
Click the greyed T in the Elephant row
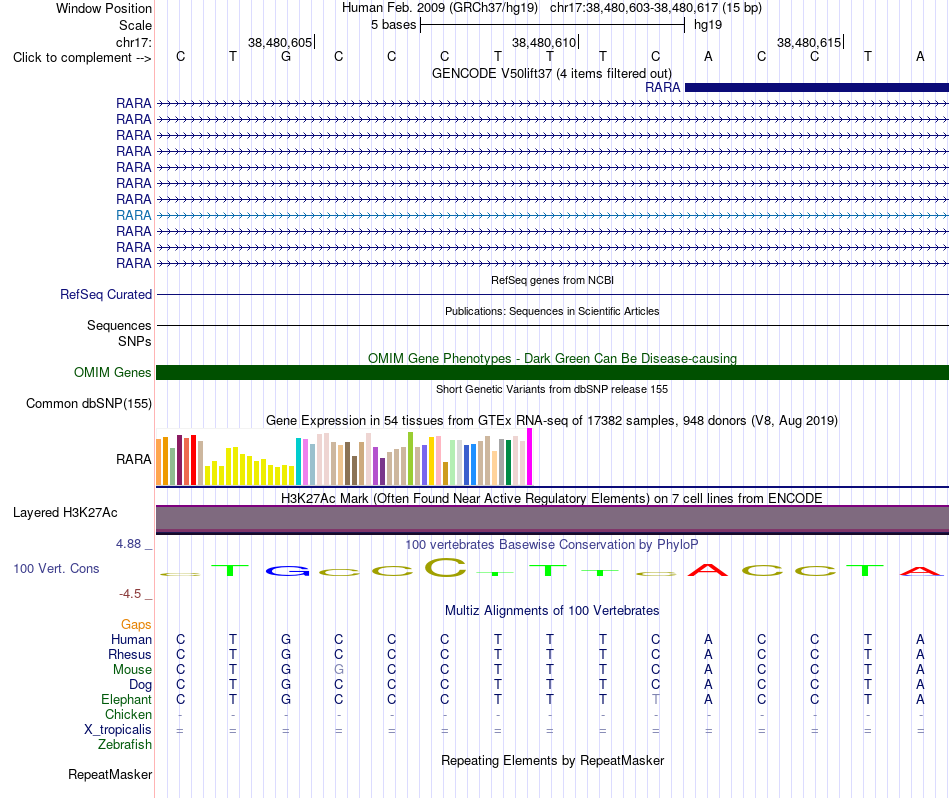point(656,699)
